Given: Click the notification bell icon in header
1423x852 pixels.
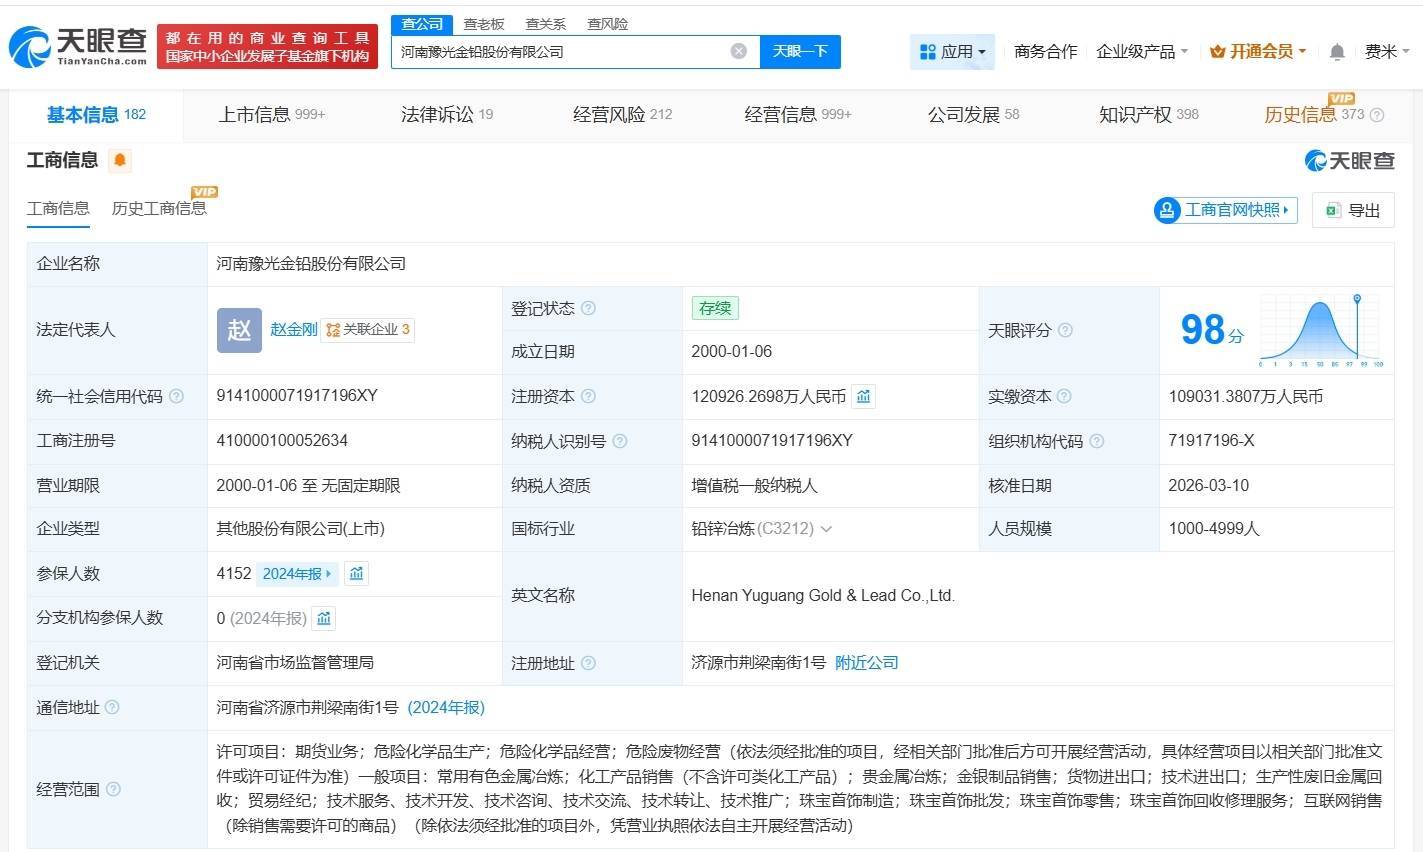Looking at the screenshot, I should (1336, 52).
